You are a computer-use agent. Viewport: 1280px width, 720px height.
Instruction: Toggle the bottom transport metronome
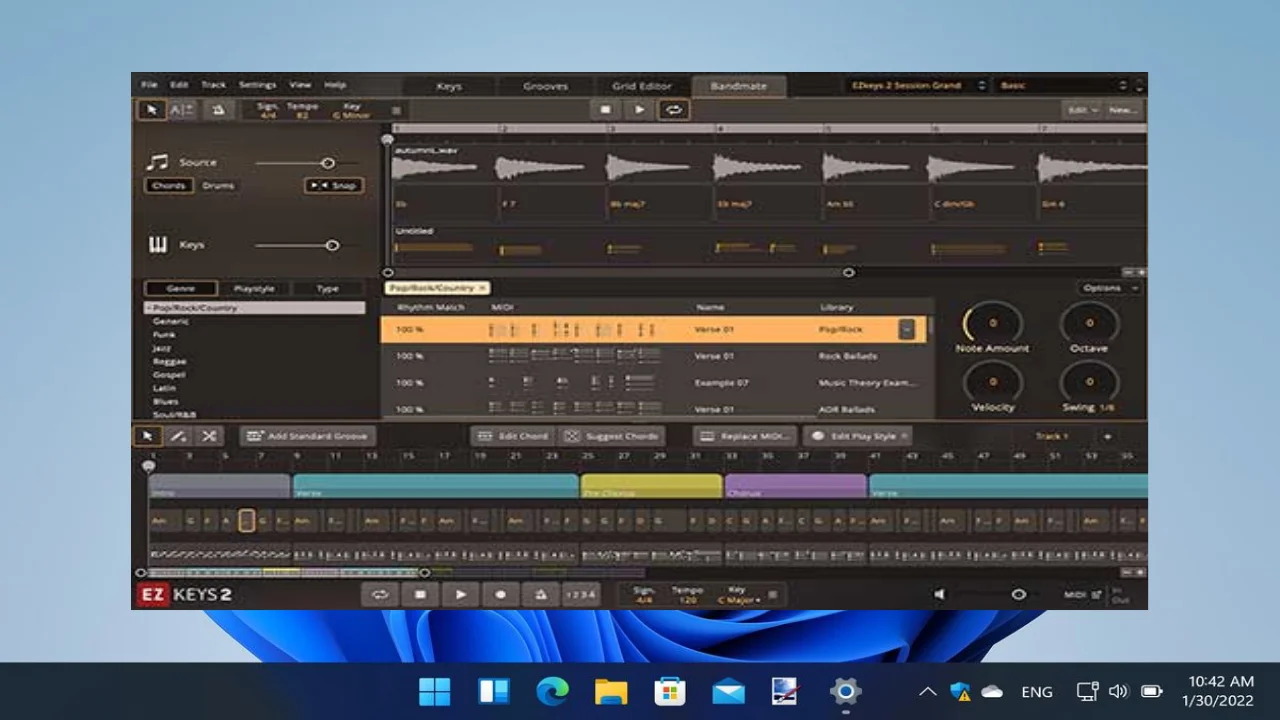(x=541, y=594)
